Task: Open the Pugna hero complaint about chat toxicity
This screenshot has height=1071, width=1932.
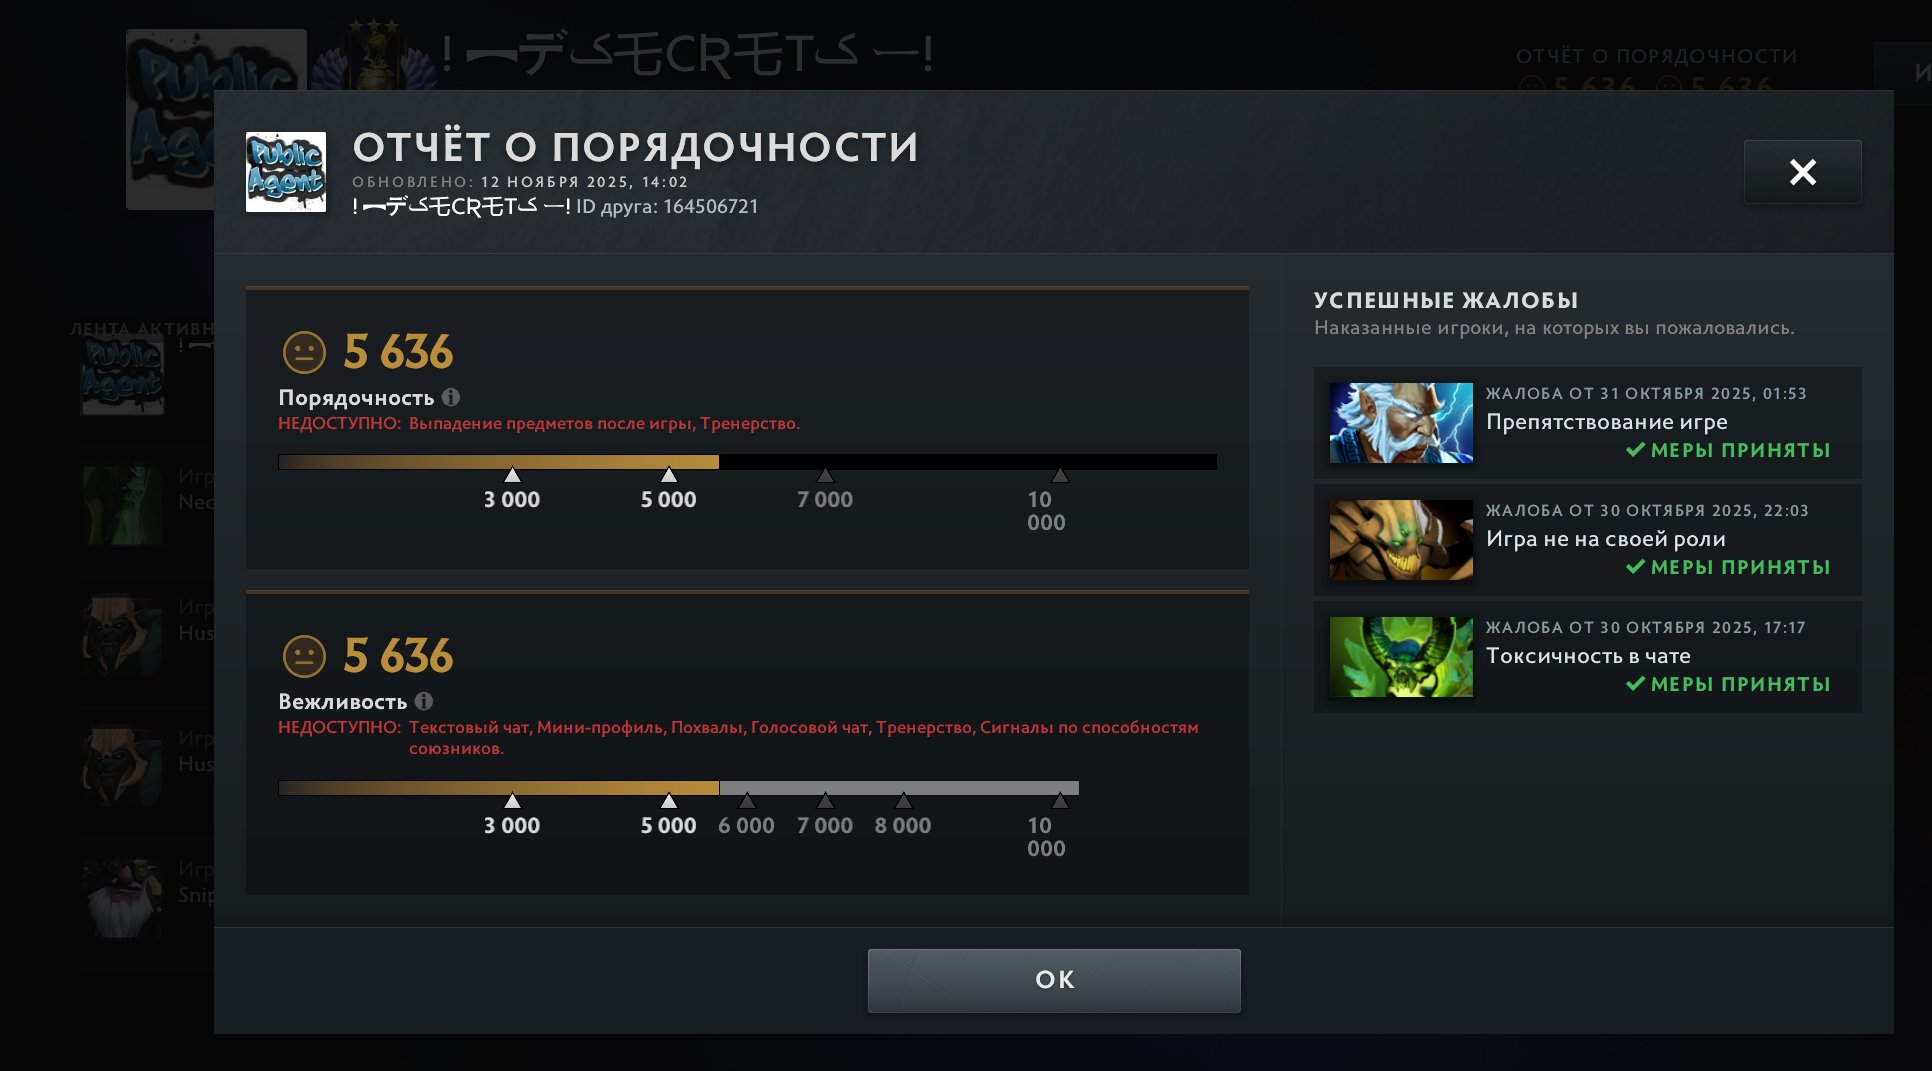Action: click(x=1587, y=657)
